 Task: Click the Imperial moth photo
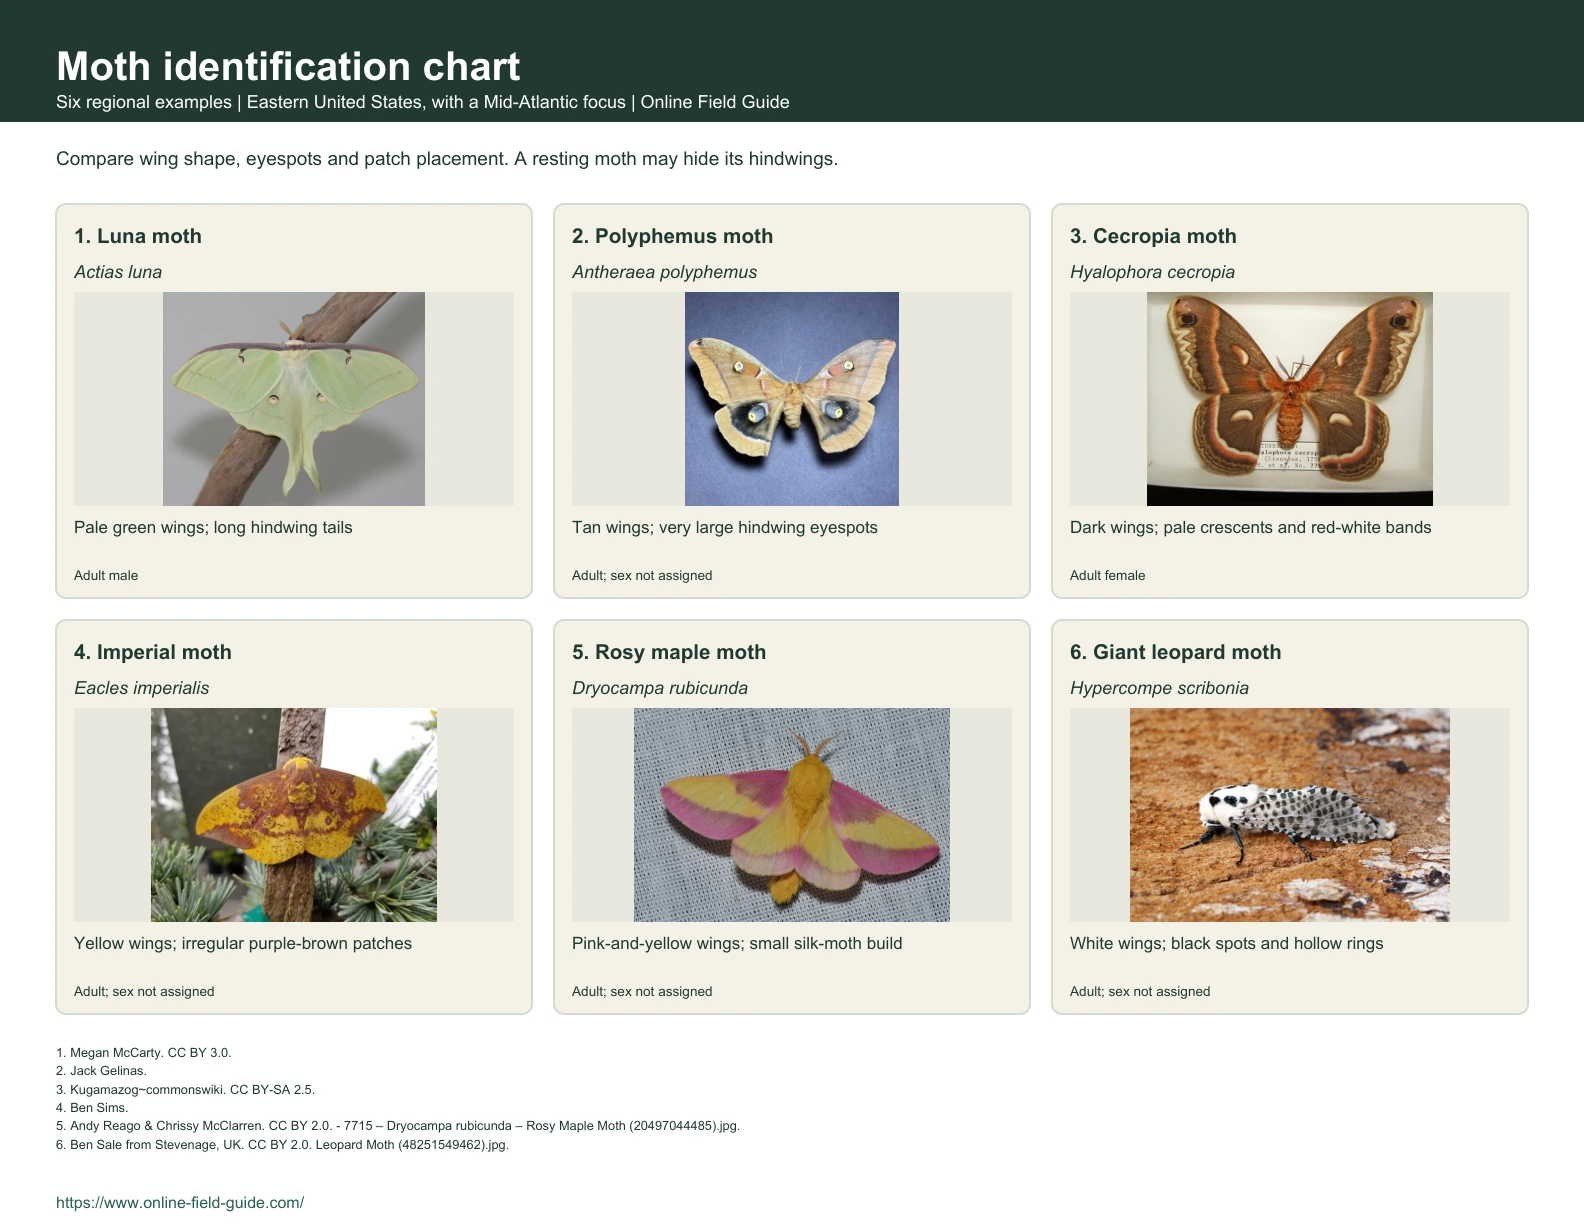click(294, 815)
